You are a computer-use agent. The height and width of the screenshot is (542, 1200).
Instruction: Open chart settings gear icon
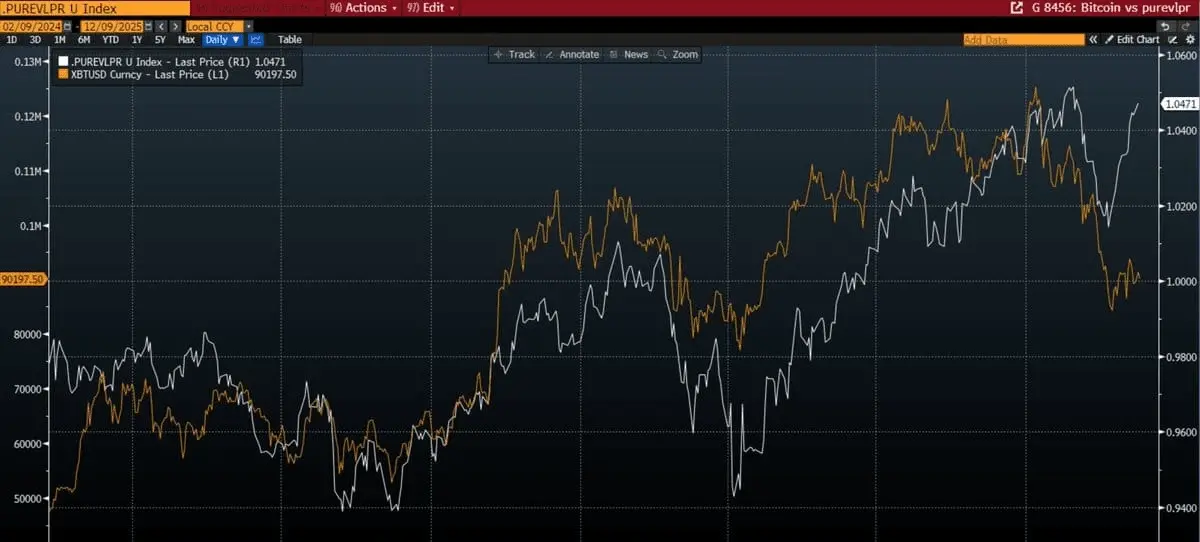[x=1190, y=39]
